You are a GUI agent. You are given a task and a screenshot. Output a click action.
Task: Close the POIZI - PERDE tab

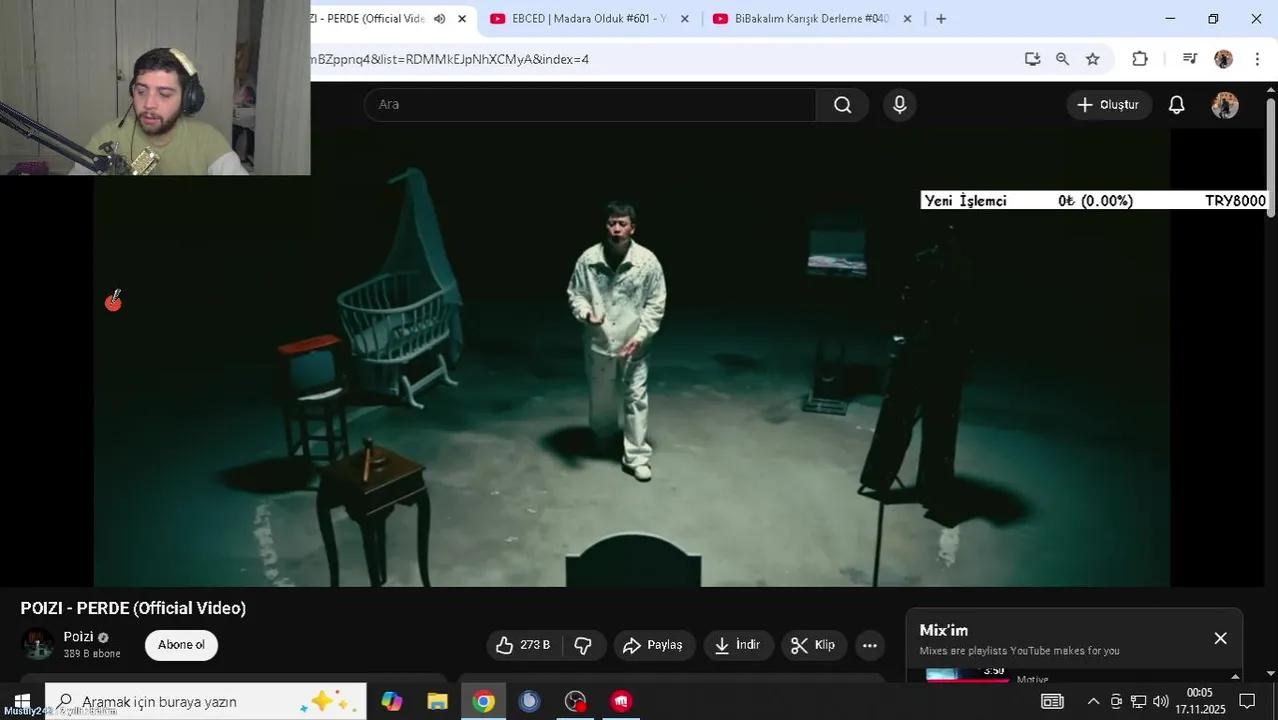click(x=462, y=19)
